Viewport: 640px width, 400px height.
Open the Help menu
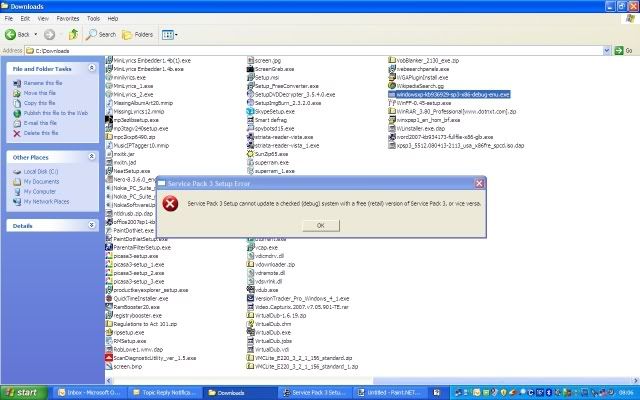pyautogui.click(x=113, y=19)
